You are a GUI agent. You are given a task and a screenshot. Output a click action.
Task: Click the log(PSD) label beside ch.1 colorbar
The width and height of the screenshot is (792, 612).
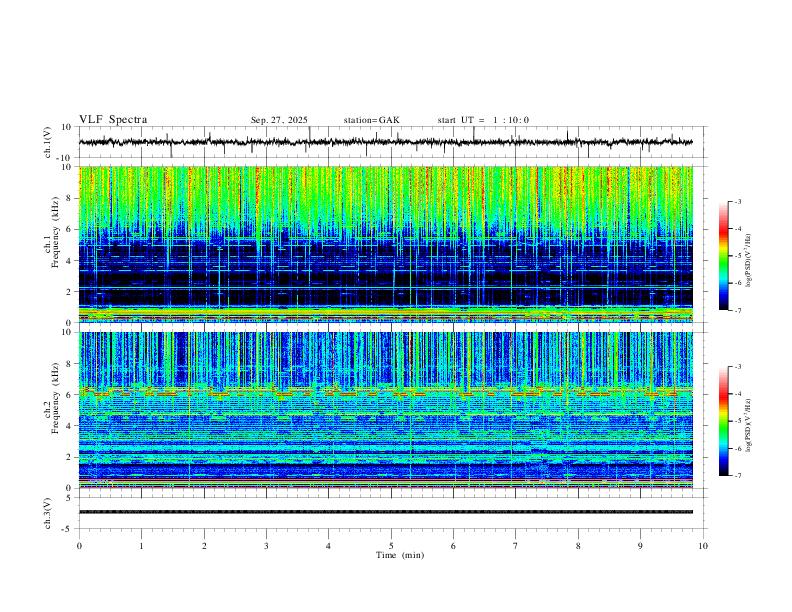pyautogui.click(x=749, y=261)
